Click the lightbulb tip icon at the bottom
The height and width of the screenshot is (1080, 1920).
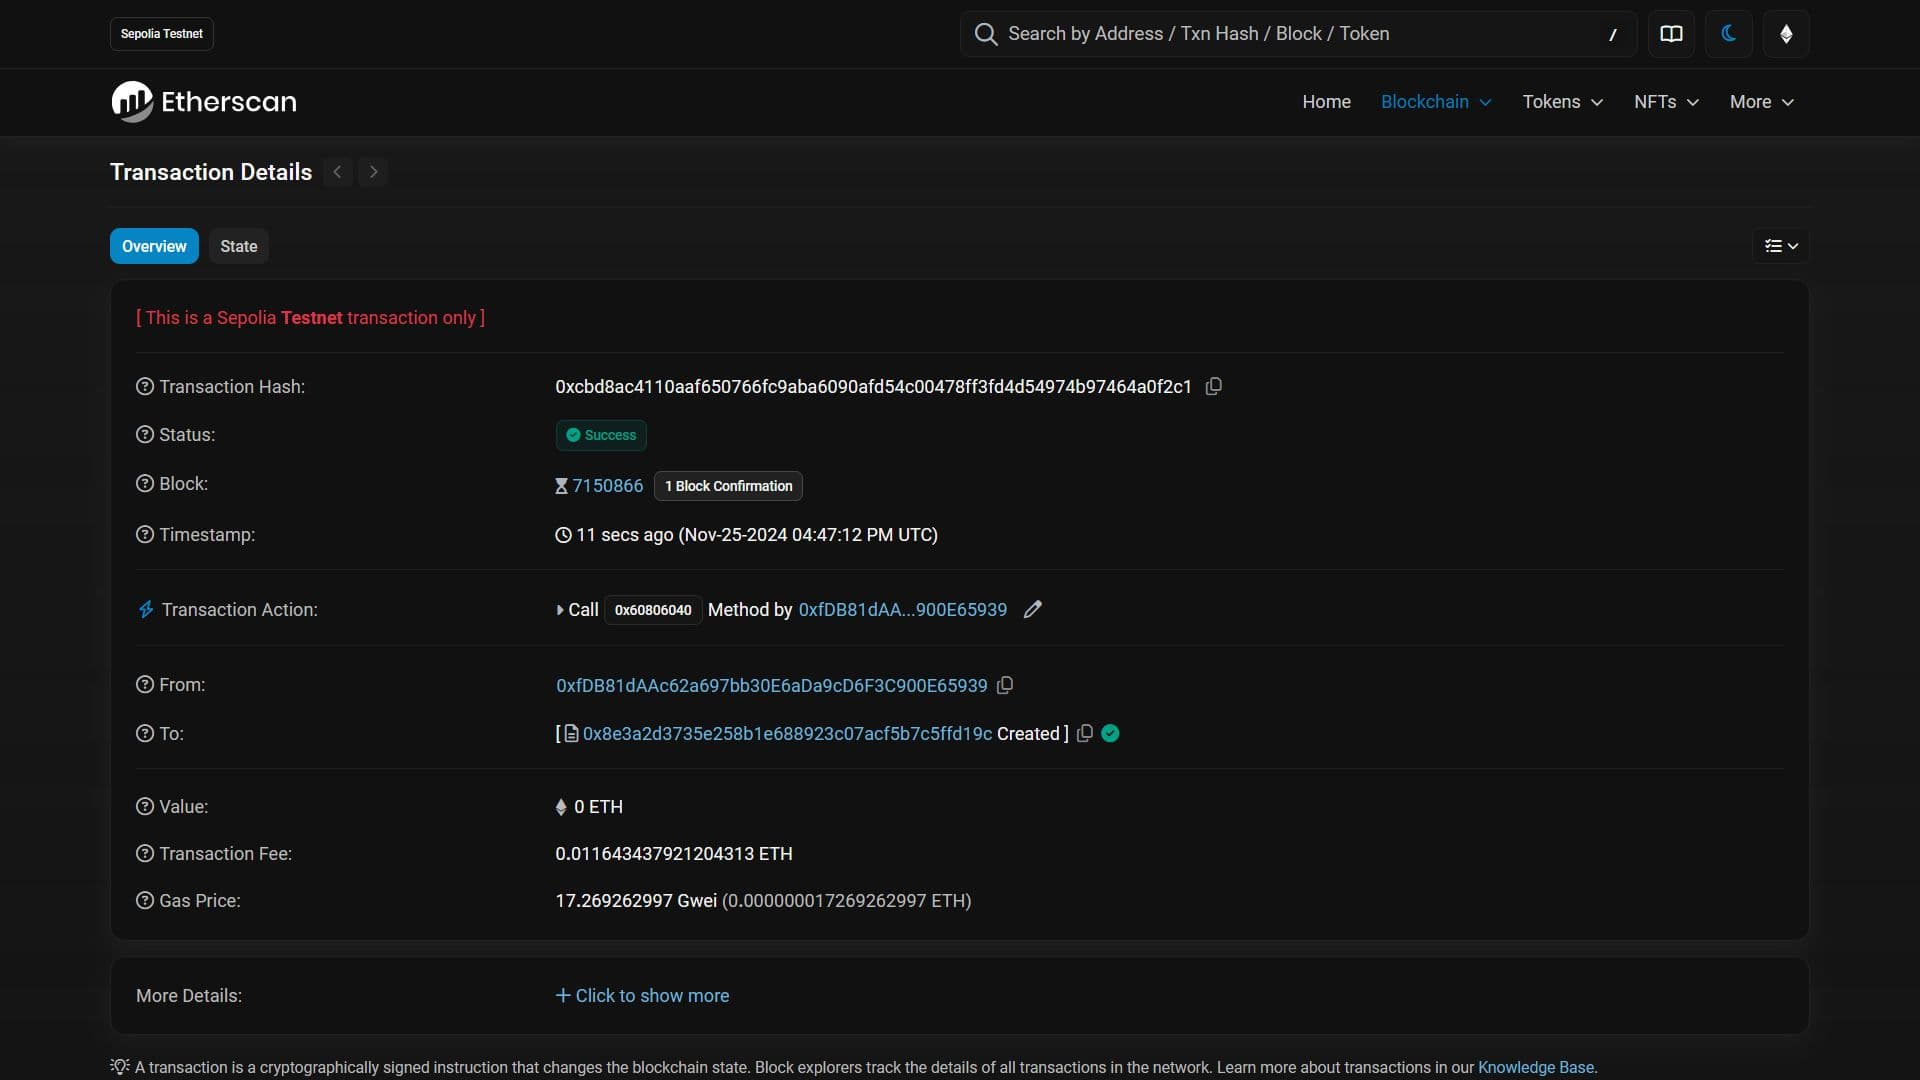click(120, 1066)
